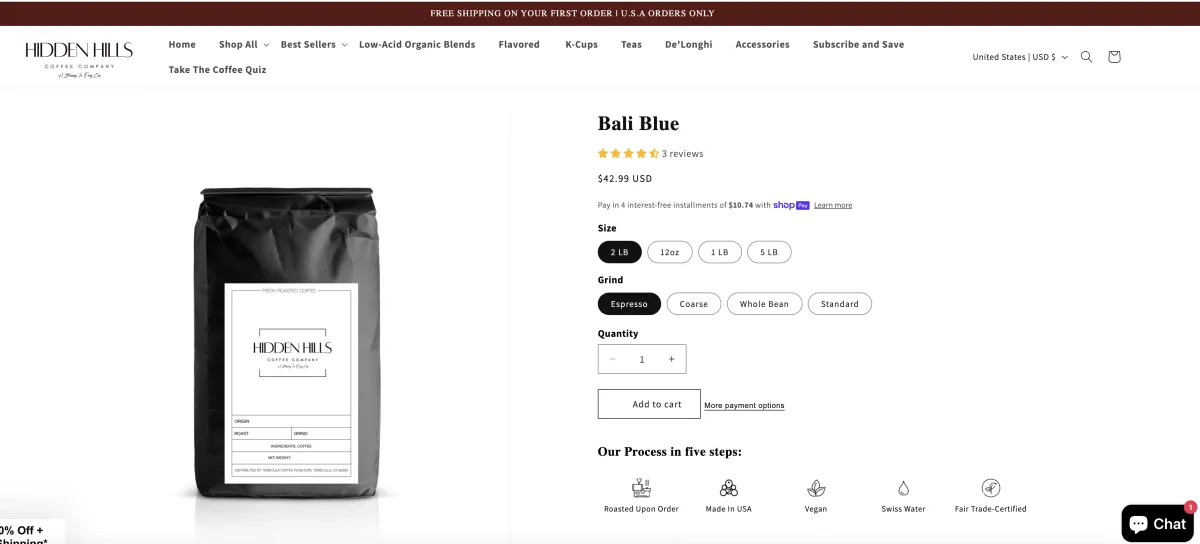The height and width of the screenshot is (544, 1200).
Task: Click the Vegan leaf icon
Action: click(x=816, y=488)
